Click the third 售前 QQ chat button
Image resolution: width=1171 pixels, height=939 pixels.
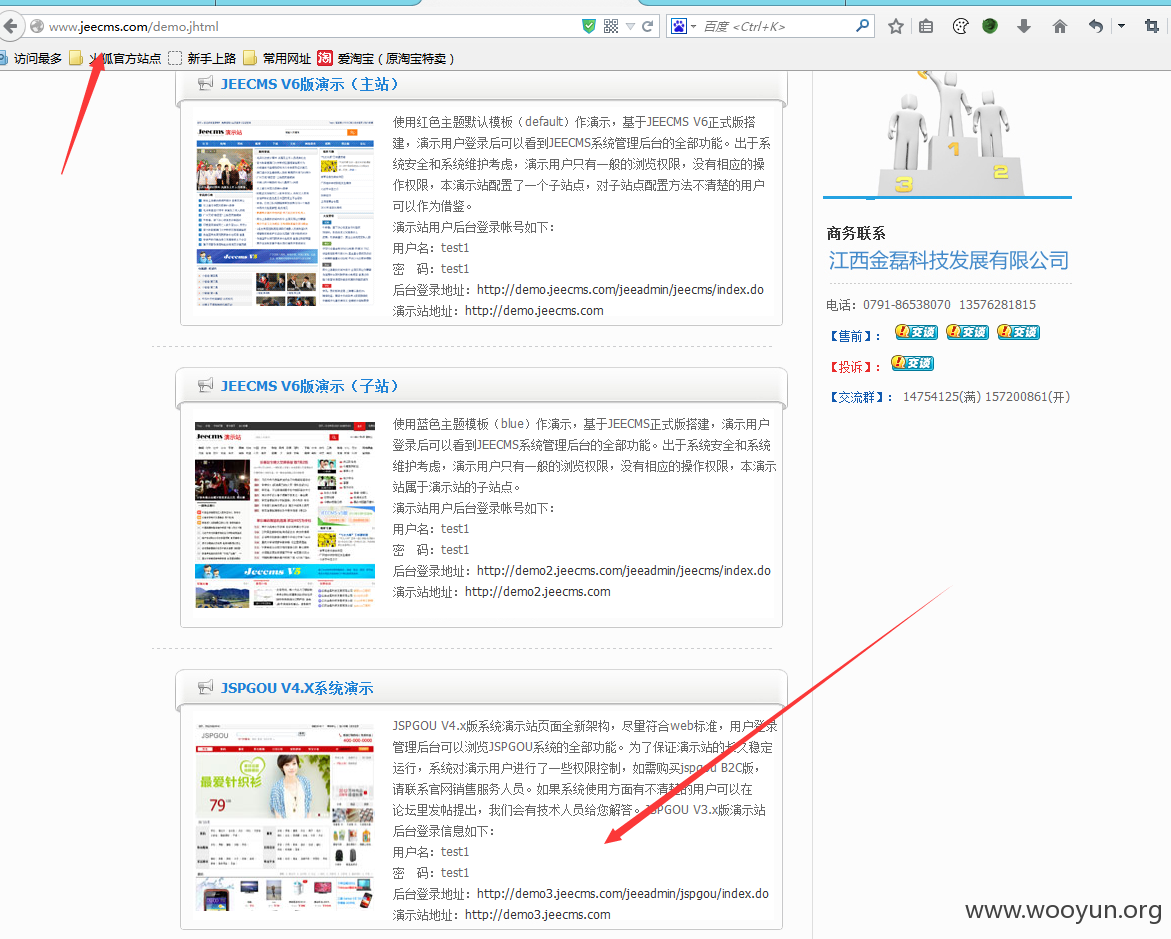(1019, 332)
